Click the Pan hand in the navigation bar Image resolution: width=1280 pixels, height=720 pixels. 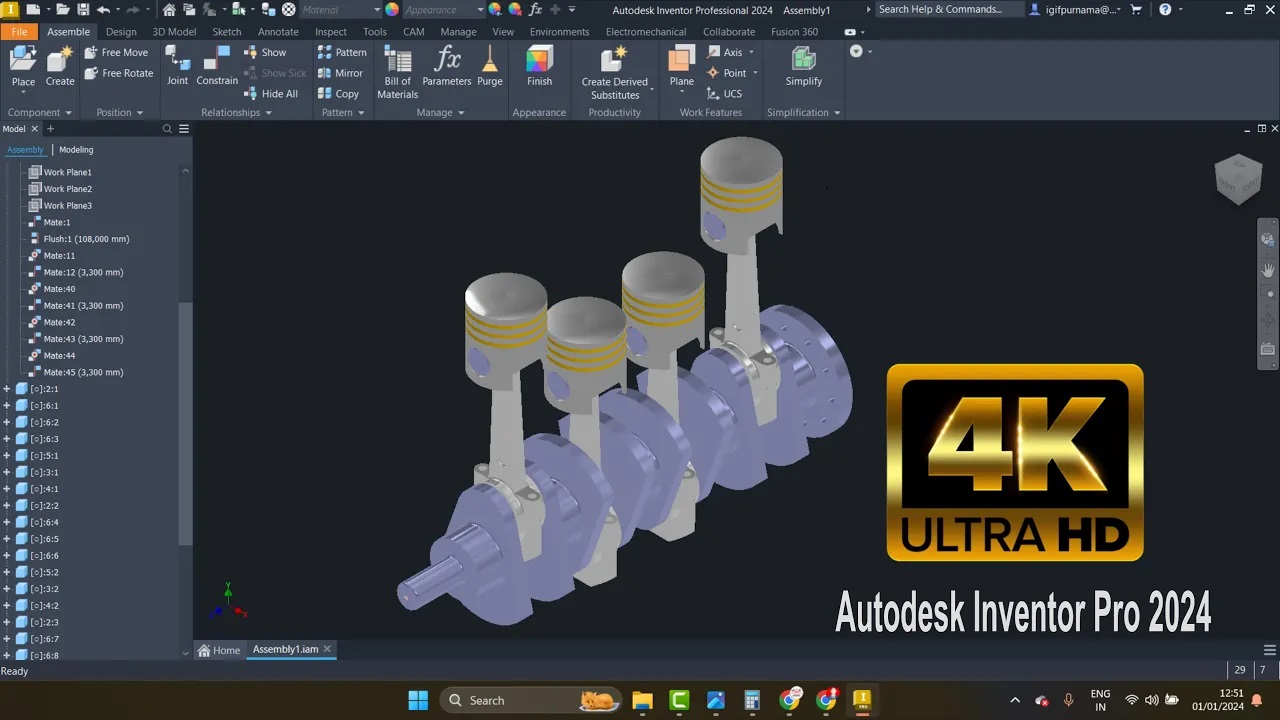click(1268, 270)
